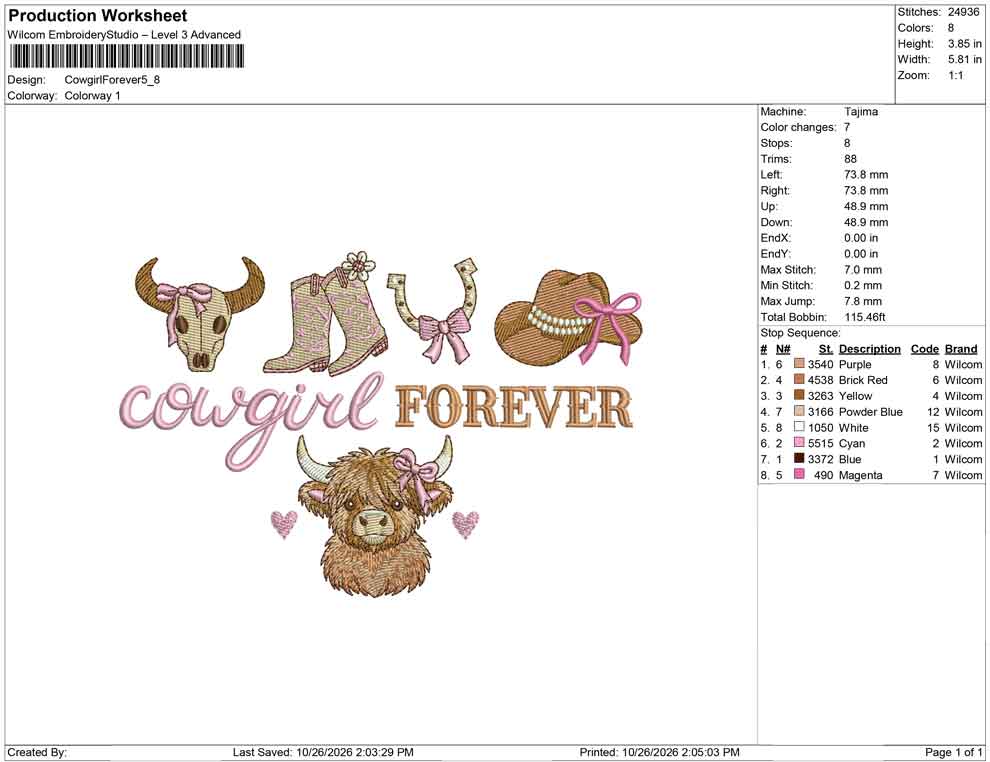Click the highland cow embroidery motif
The width and height of the screenshot is (990, 762).
(375, 516)
